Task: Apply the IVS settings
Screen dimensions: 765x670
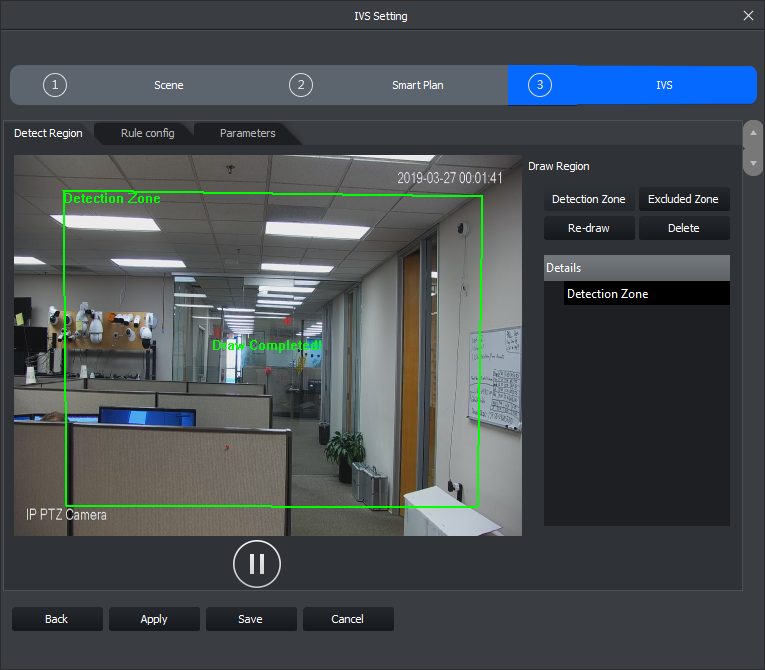Action: (154, 619)
